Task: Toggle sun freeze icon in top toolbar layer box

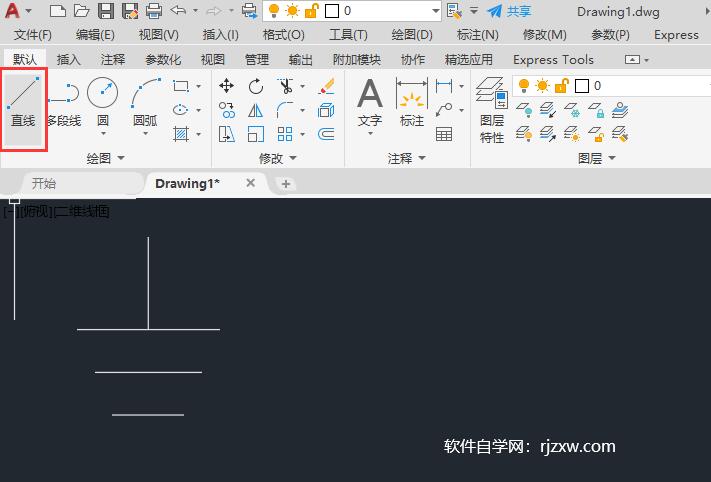Action: point(292,10)
